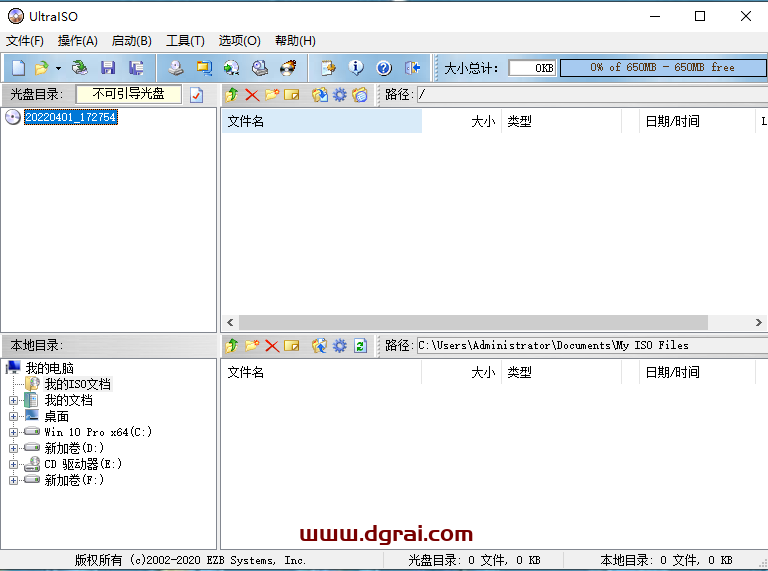Click the Rename icon in the local toolbar
The image size is (768, 571).
(x=291, y=346)
